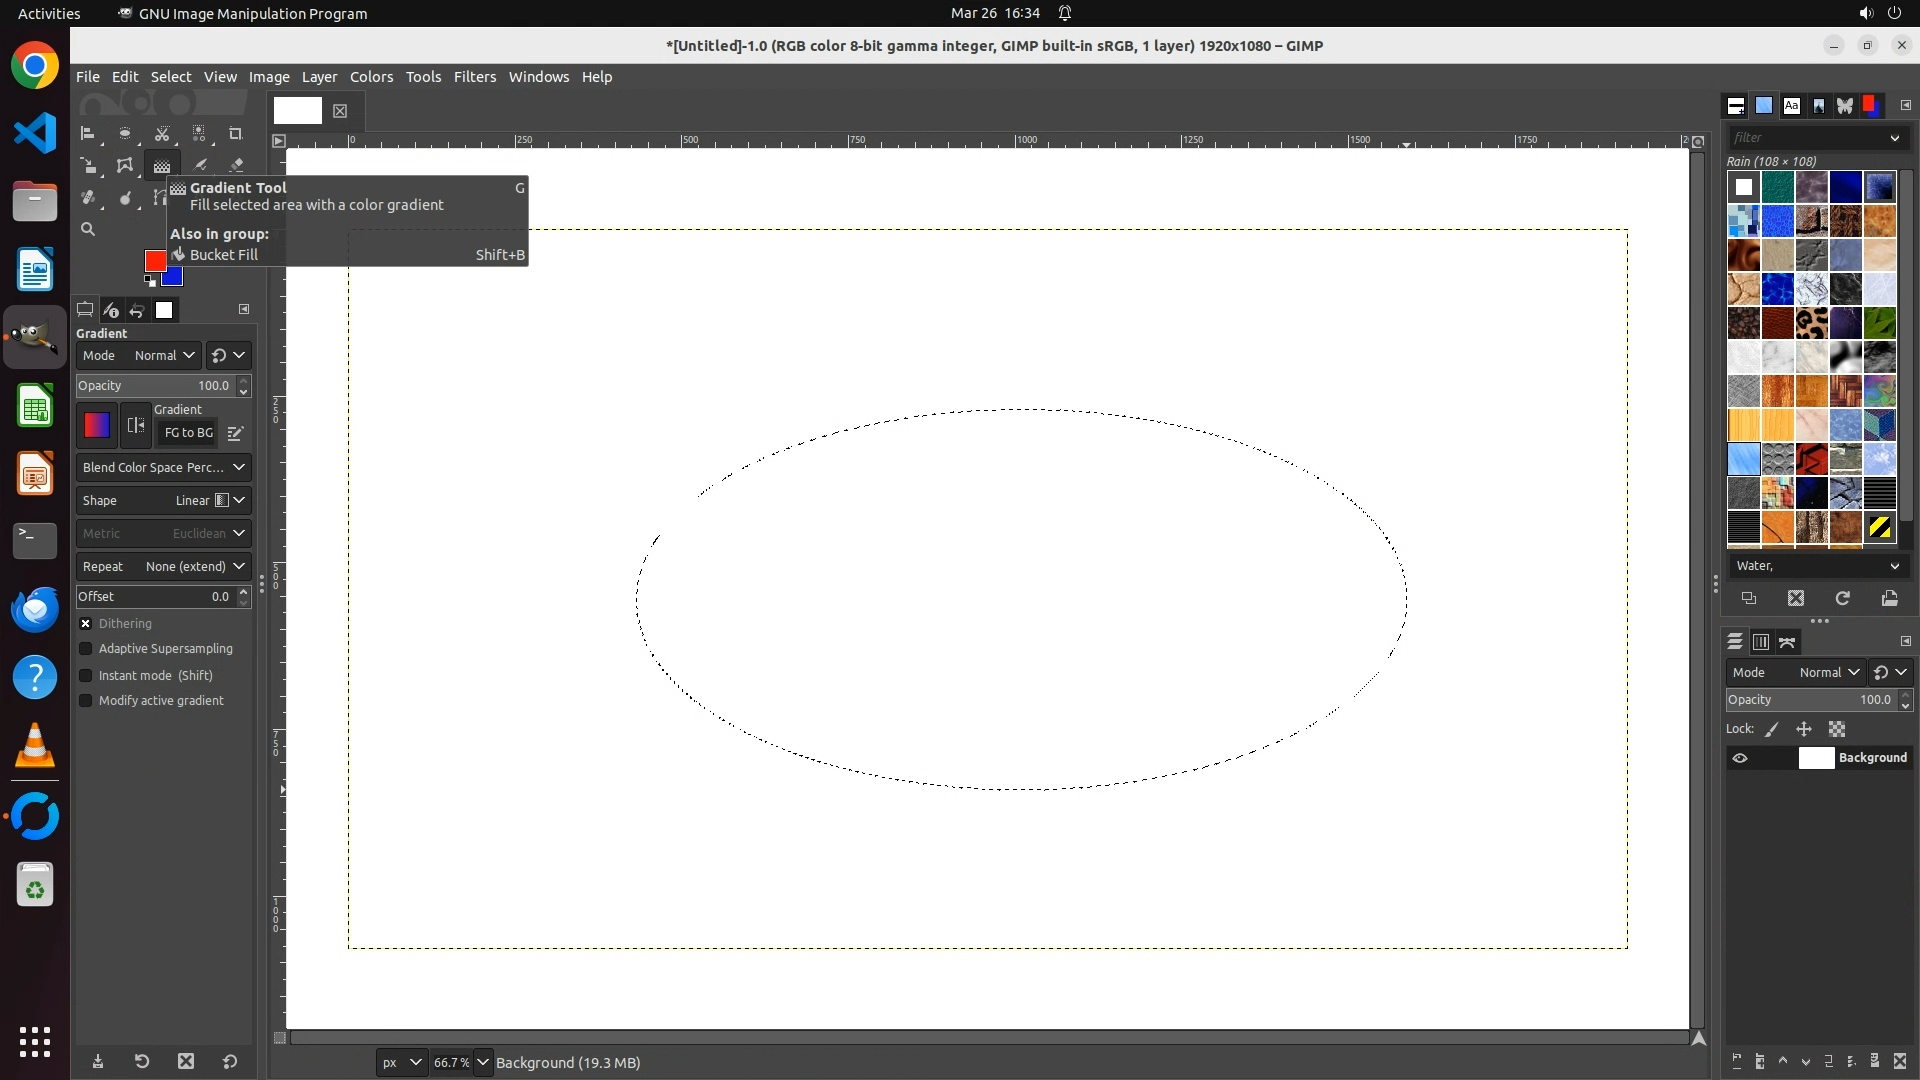Click the Alignment tool icon
The height and width of the screenshot is (1080, 1920).
tap(88, 133)
